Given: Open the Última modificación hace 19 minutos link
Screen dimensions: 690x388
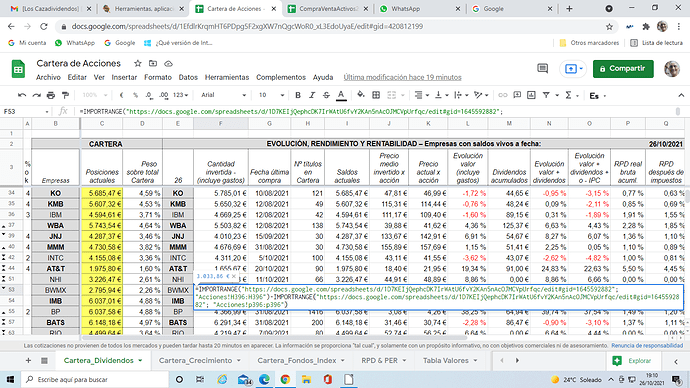Looking at the screenshot, I should click(402, 77).
